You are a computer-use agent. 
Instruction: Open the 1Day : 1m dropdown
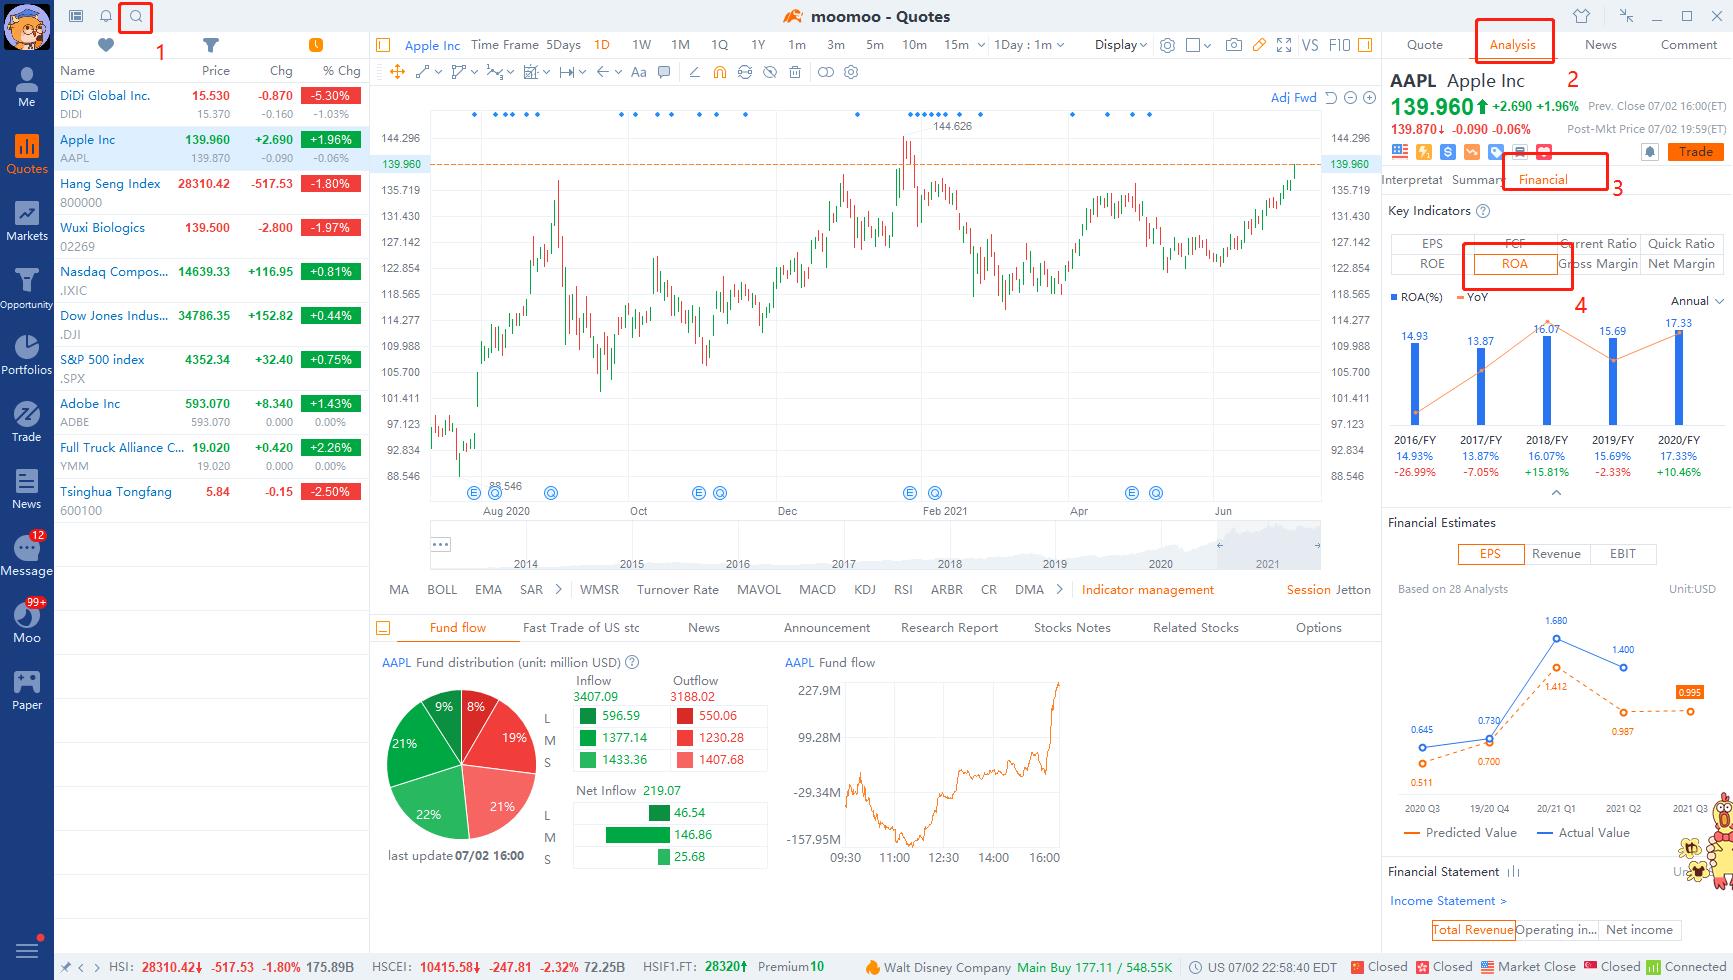(x=1029, y=45)
